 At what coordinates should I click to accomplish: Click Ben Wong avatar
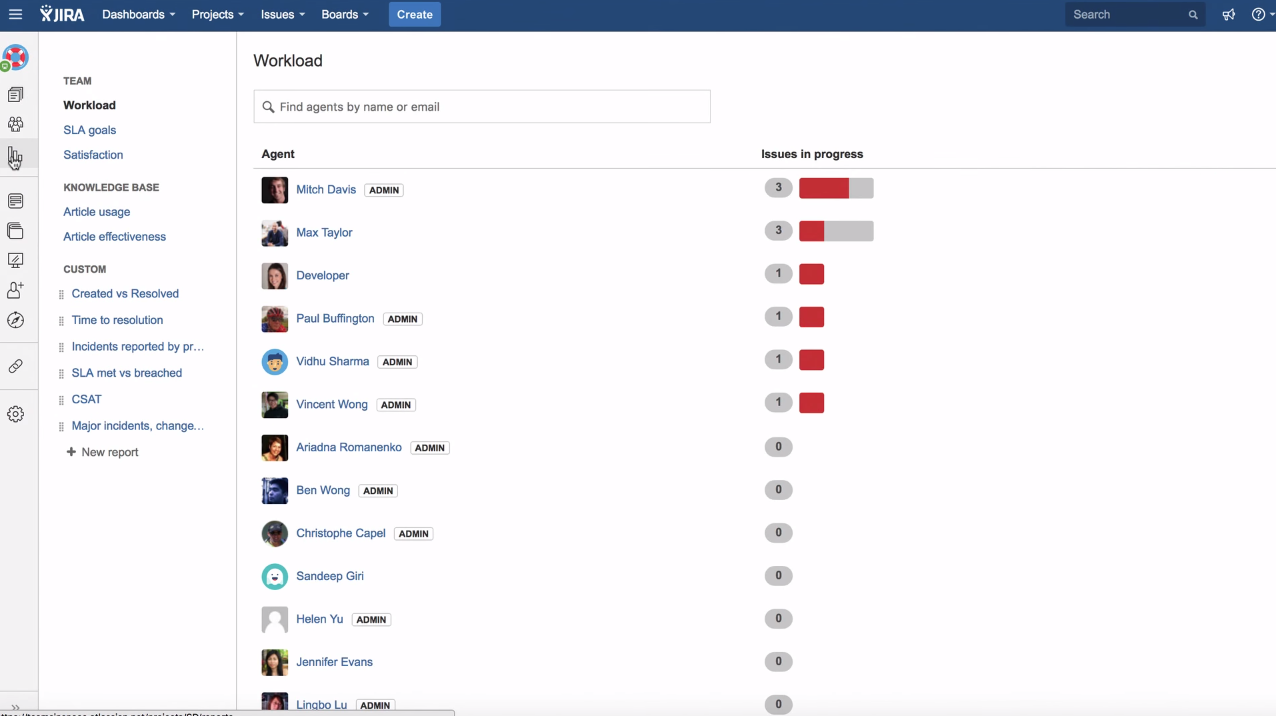(275, 491)
